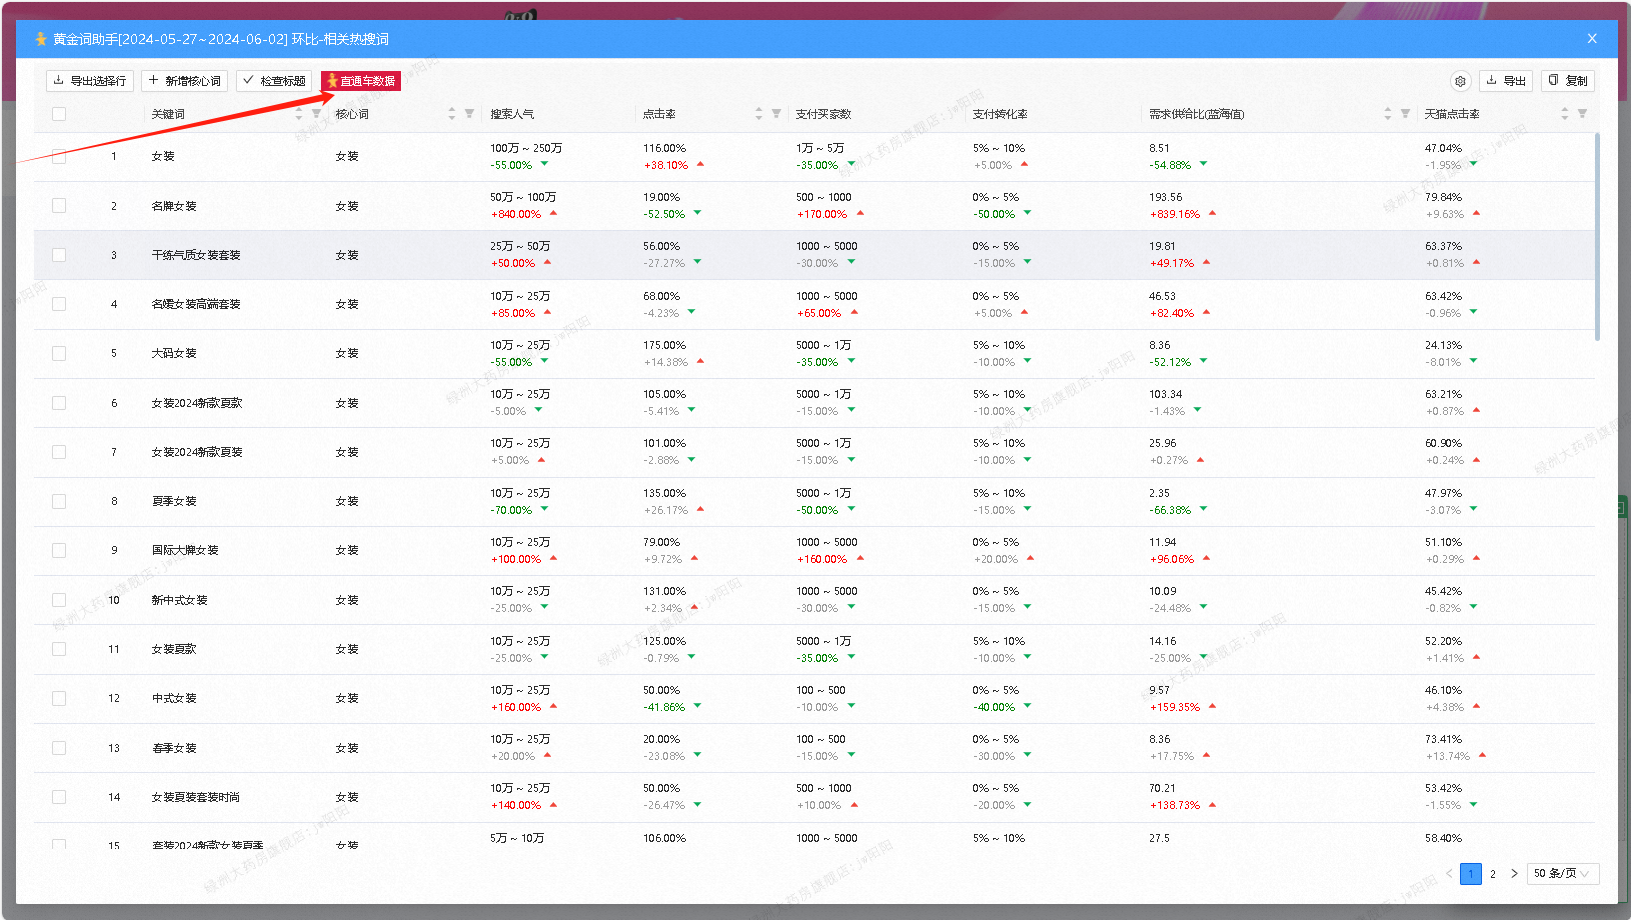
Task: Switch to page 2 of results
Action: (1493, 874)
